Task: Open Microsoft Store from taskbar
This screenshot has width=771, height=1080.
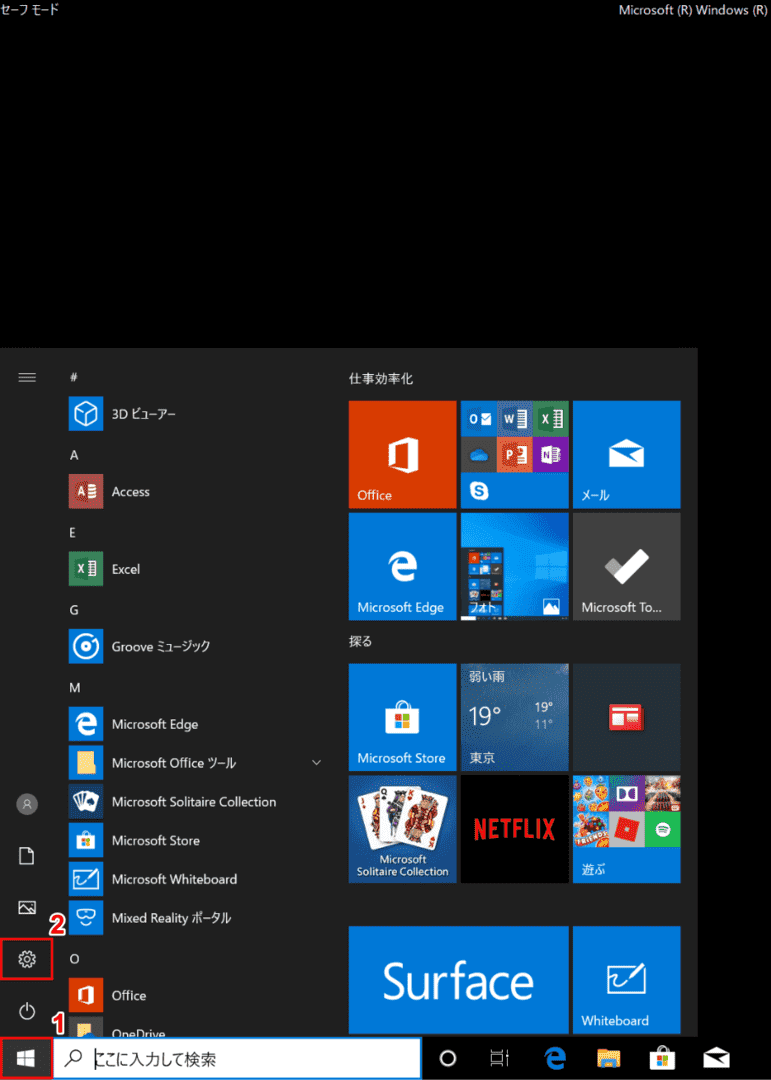Action: point(662,1058)
